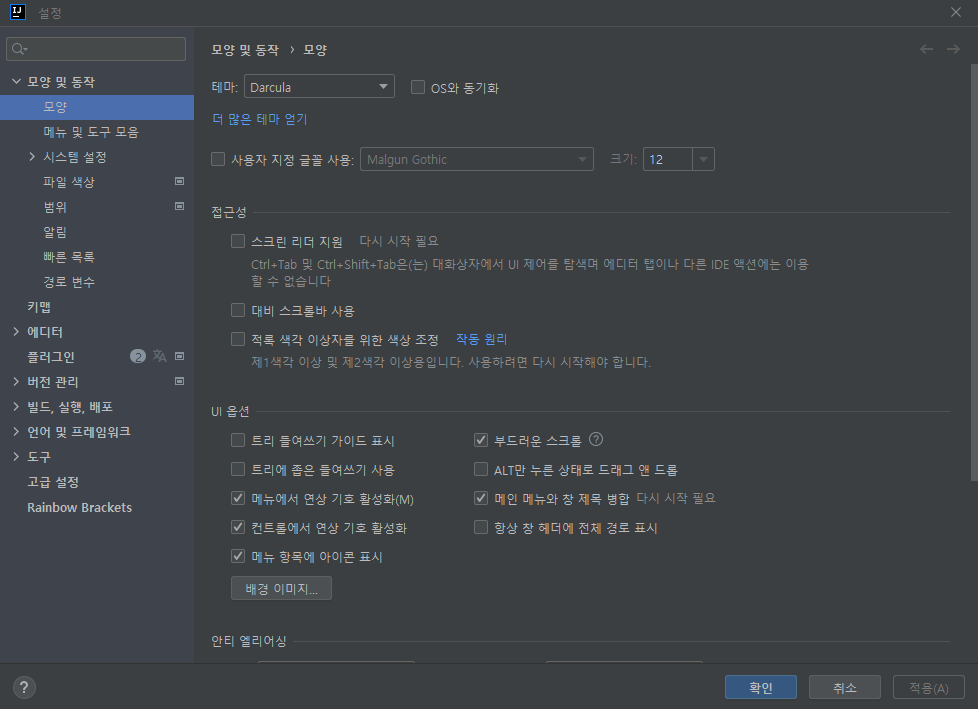
Task: Open the Malgun Gothic font dropdown
Action: [477, 159]
